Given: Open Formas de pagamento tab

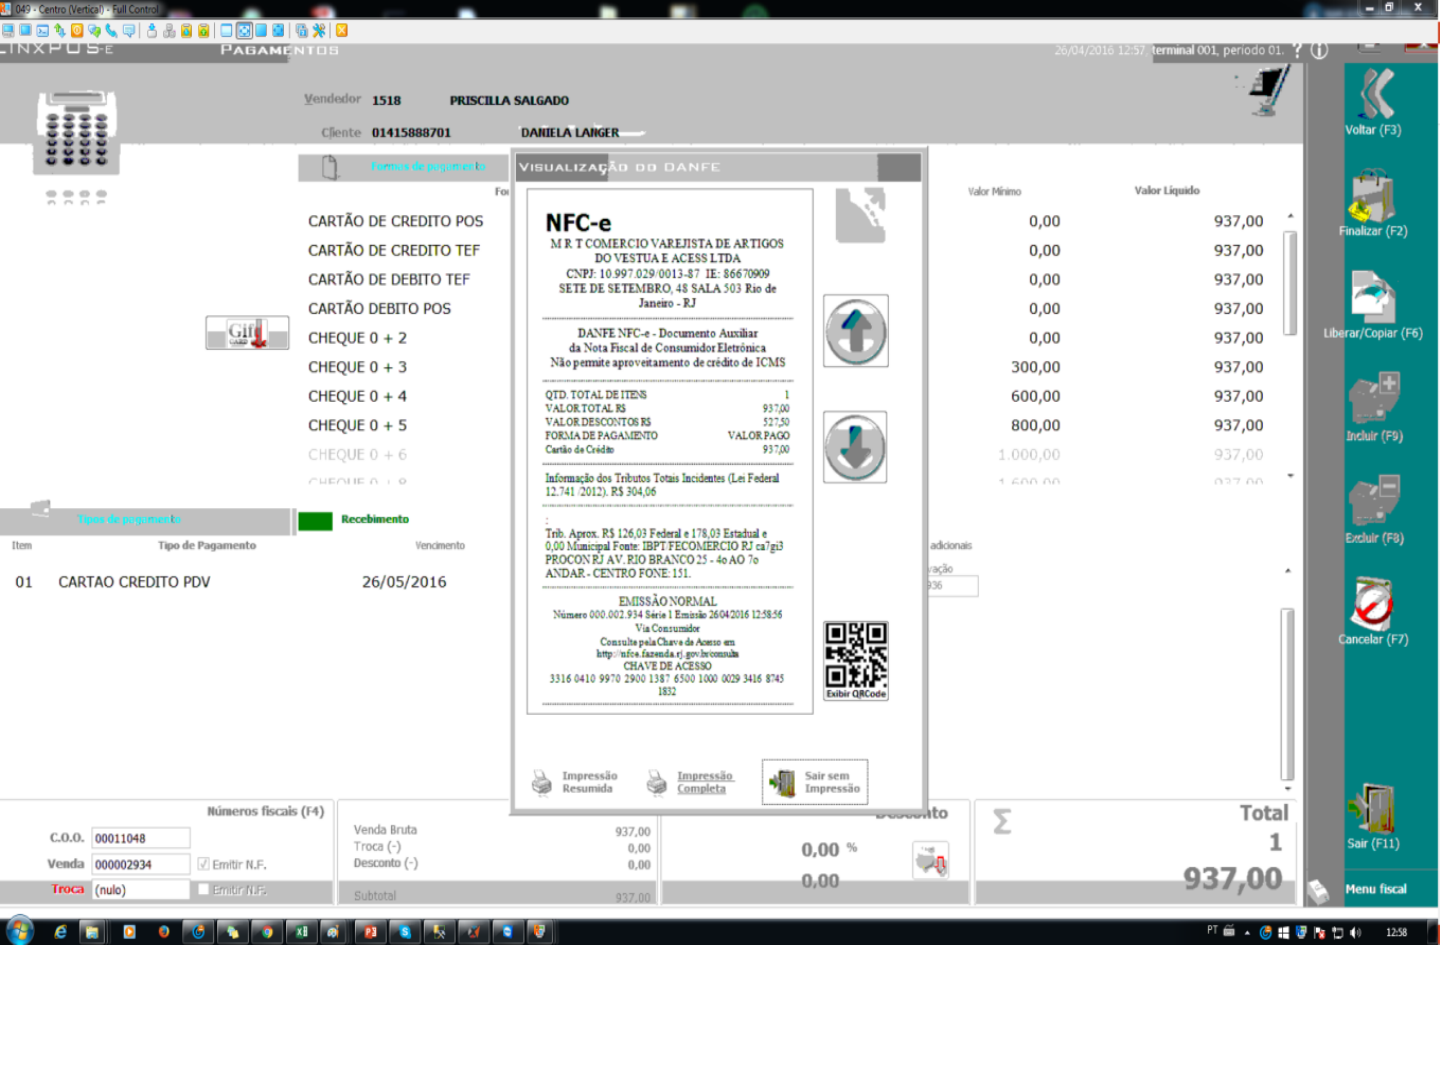Looking at the screenshot, I should coord(428,166).
